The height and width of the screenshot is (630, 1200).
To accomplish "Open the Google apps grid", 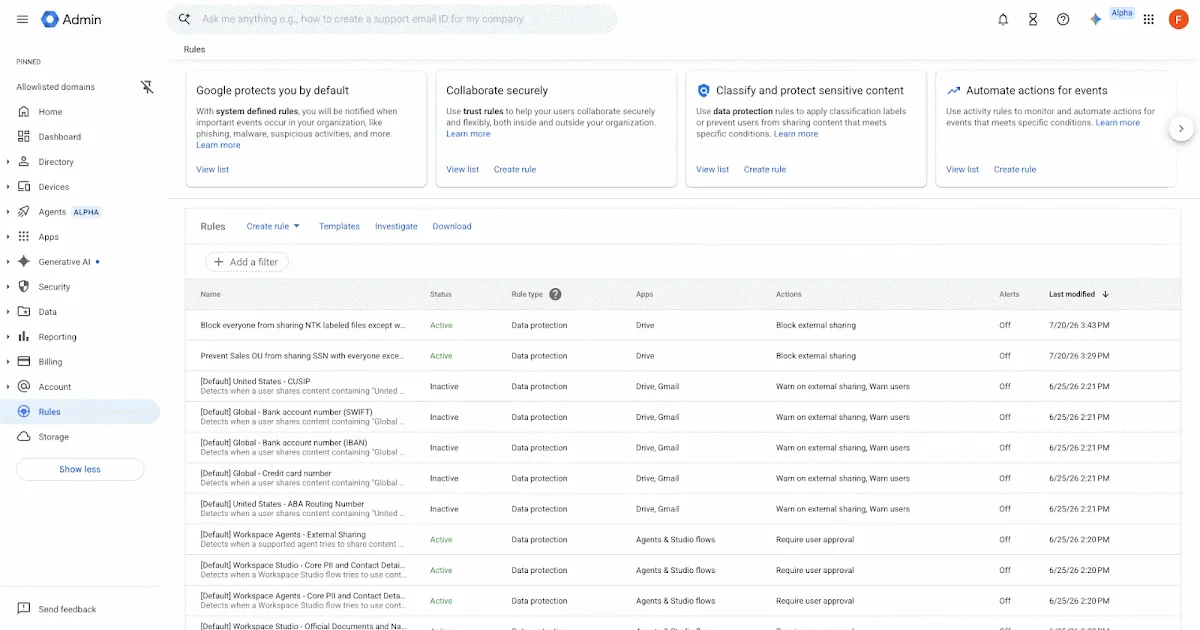I will click(1149, 19).
